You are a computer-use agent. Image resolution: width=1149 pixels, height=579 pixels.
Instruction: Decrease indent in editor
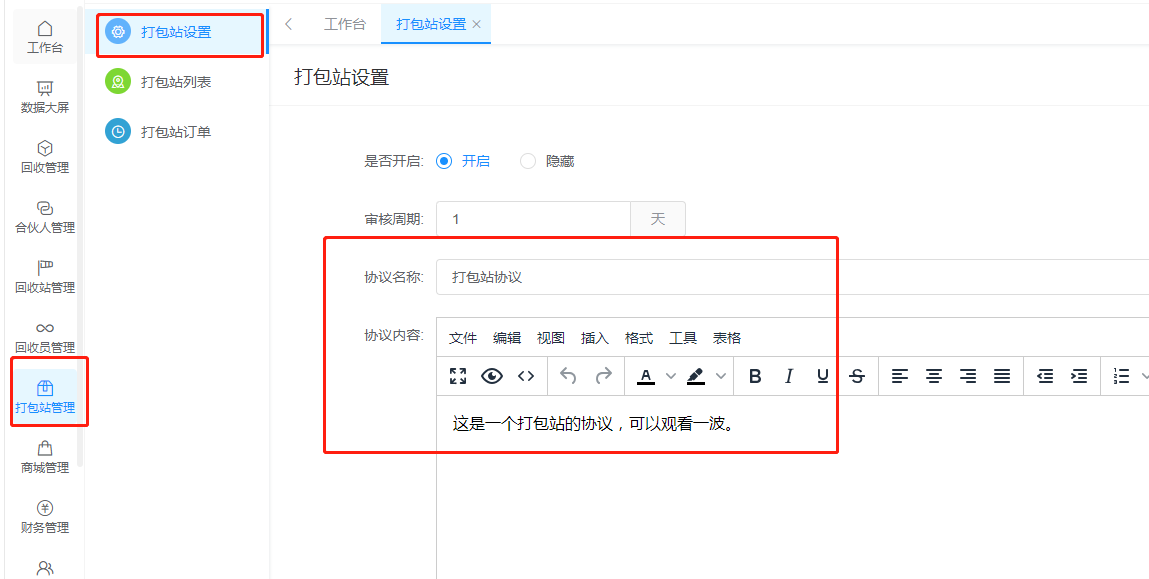(1045, 376)
